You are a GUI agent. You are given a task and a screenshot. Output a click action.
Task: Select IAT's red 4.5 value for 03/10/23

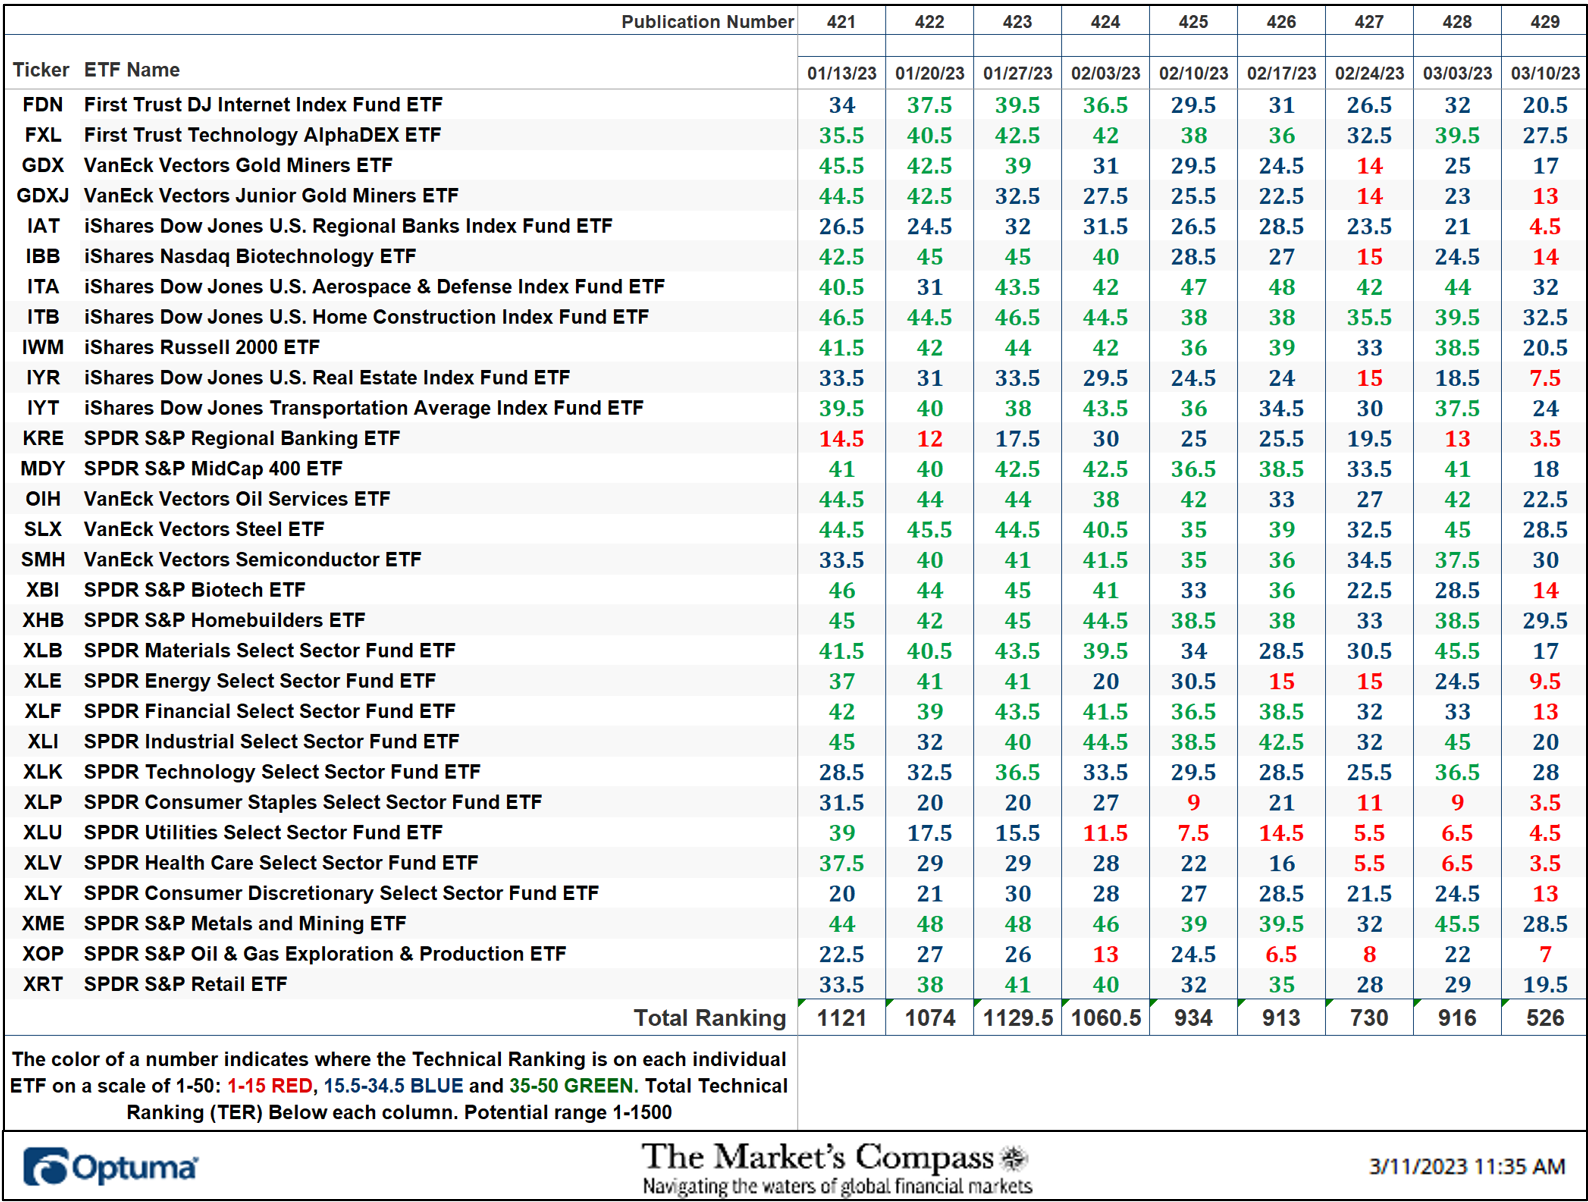1545,227
